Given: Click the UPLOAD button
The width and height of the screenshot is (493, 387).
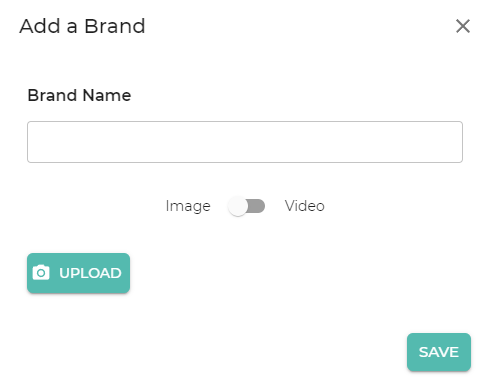Looking at the screenshot, I should (78, 273).
